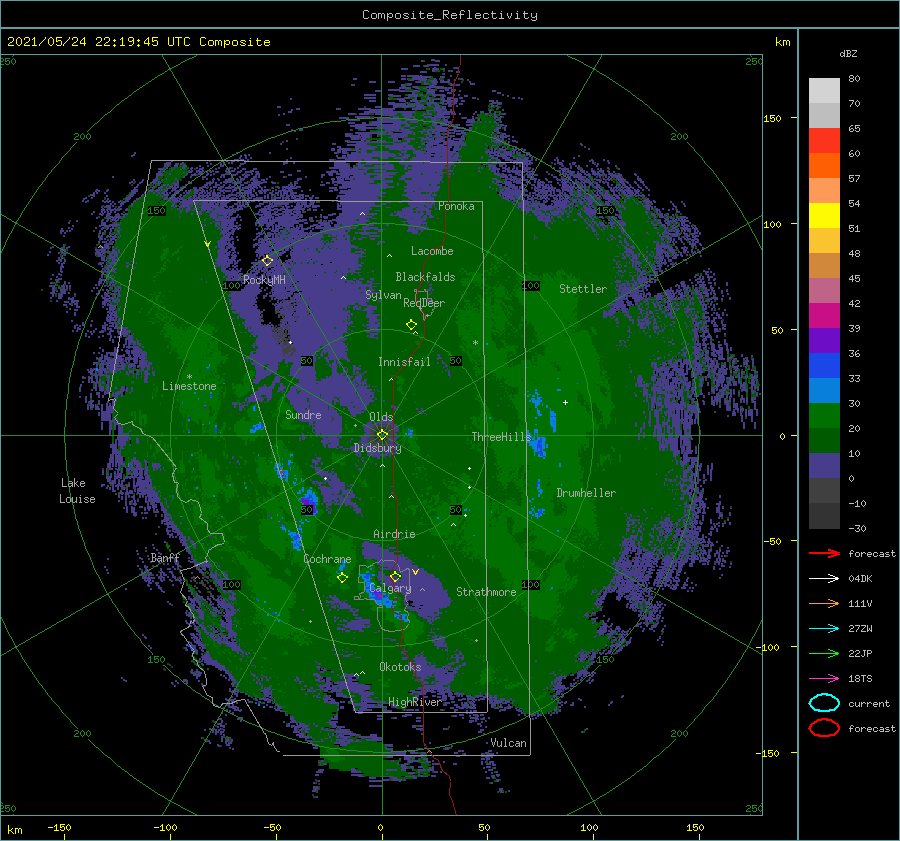Click the Banff town label

(165, 558)
